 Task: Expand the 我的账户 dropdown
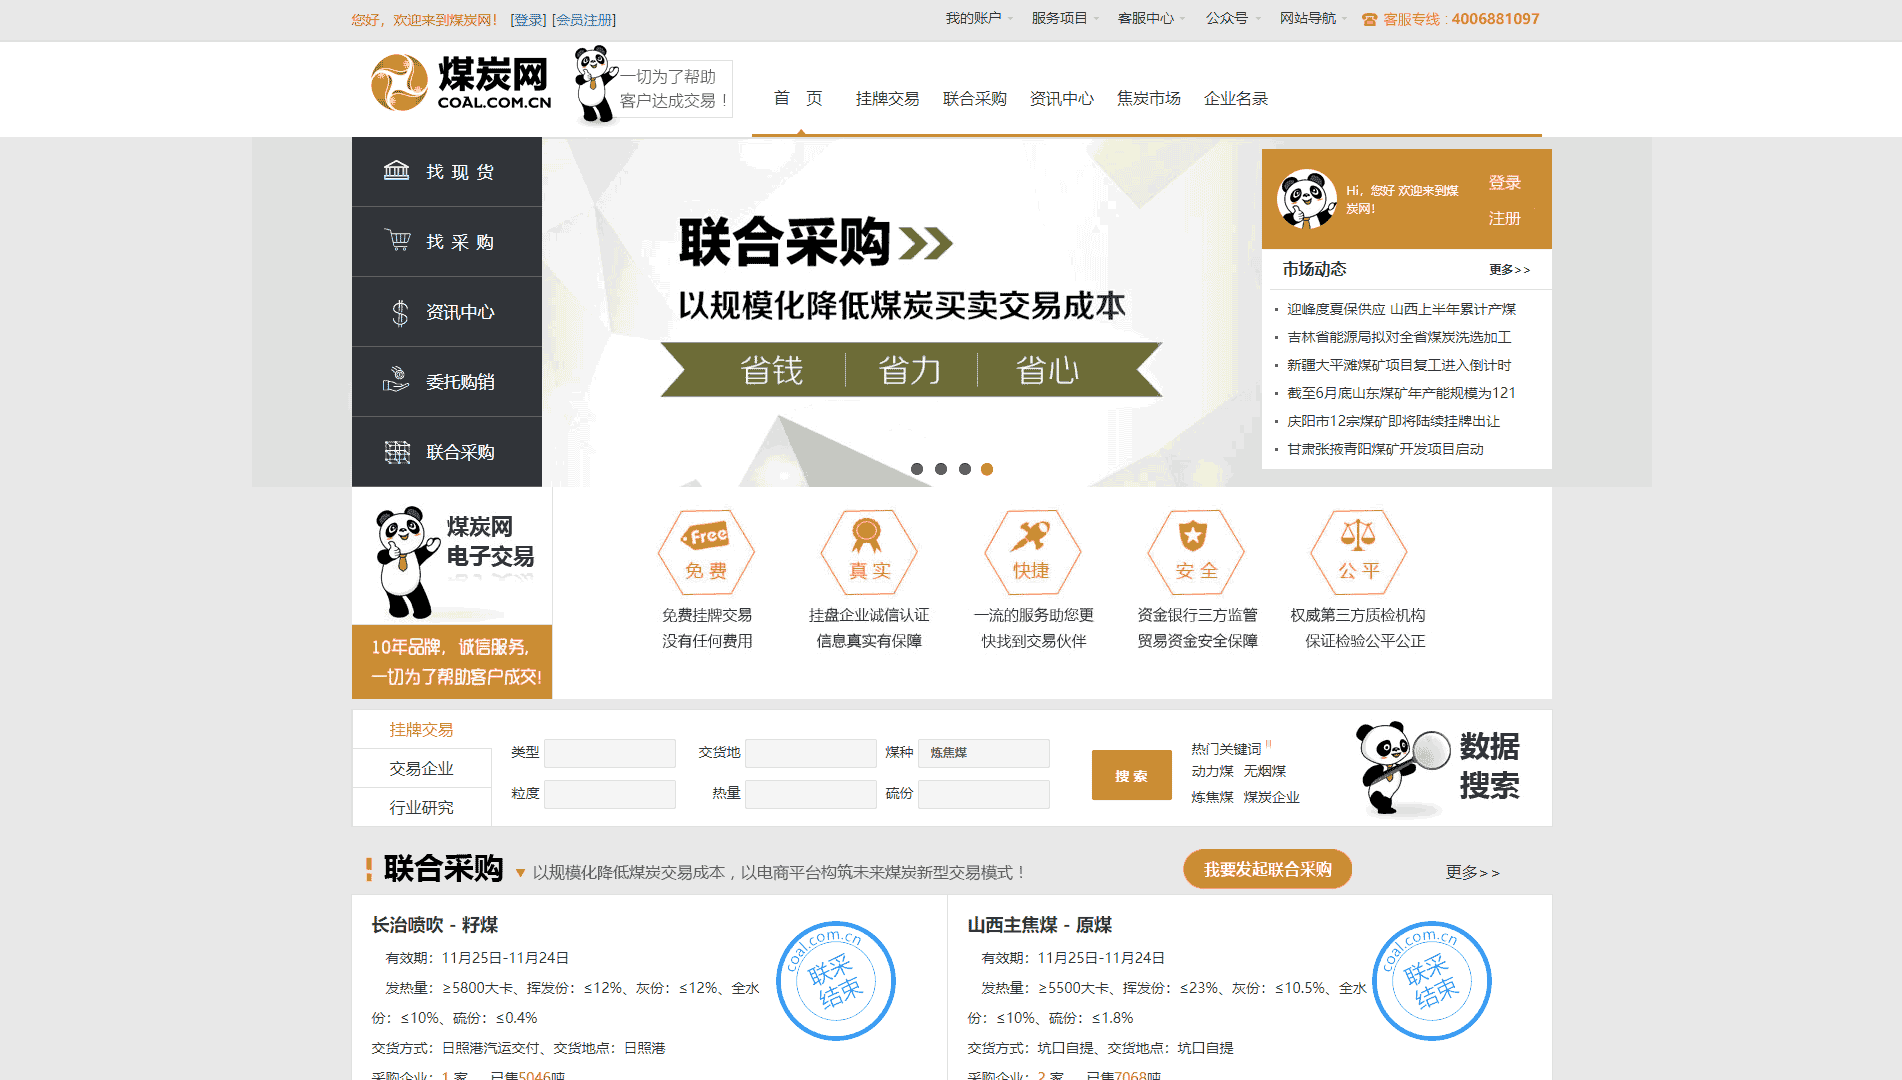tap(979, 18)
